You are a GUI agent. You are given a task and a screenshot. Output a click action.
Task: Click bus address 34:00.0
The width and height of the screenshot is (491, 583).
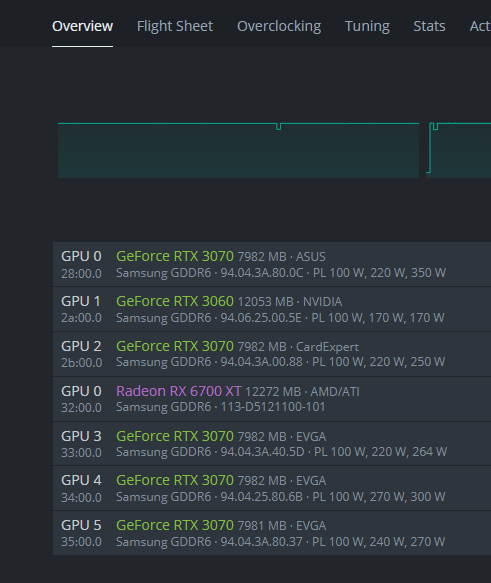(x=81, y=497)
